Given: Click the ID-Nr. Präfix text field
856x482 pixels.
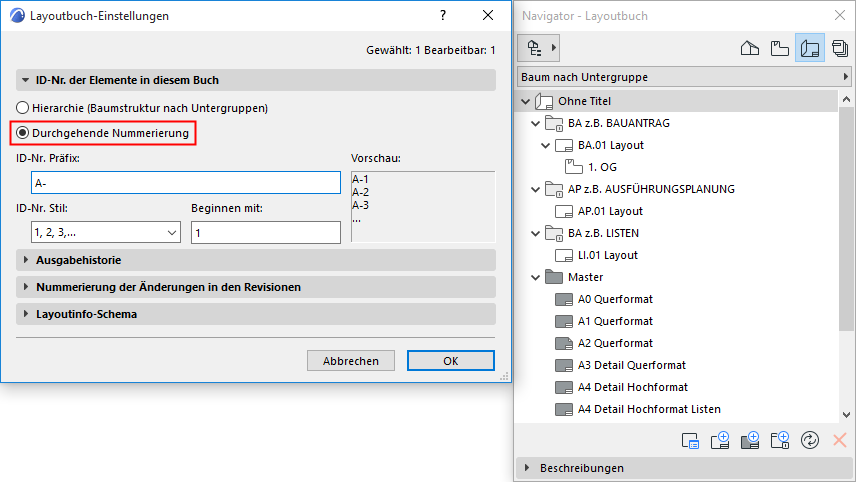Looking at the screenshot, I should (186, 182).
